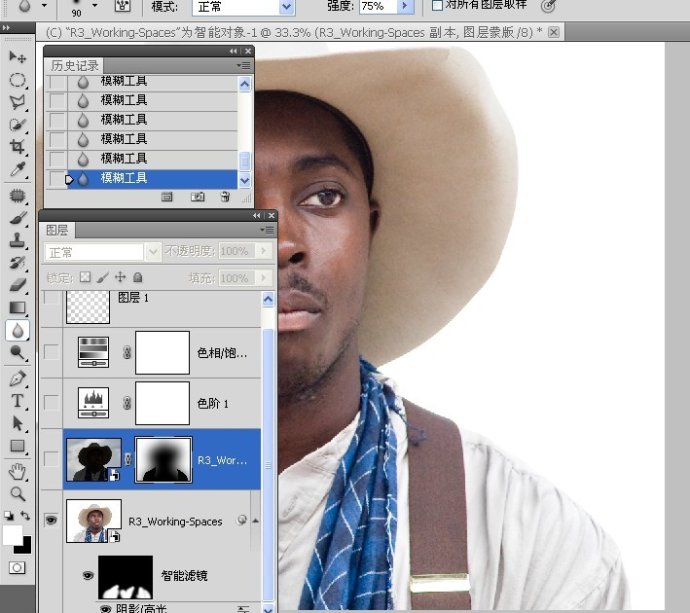Open Layers panel options menu

pyautogui.click(x=267, y=230)
